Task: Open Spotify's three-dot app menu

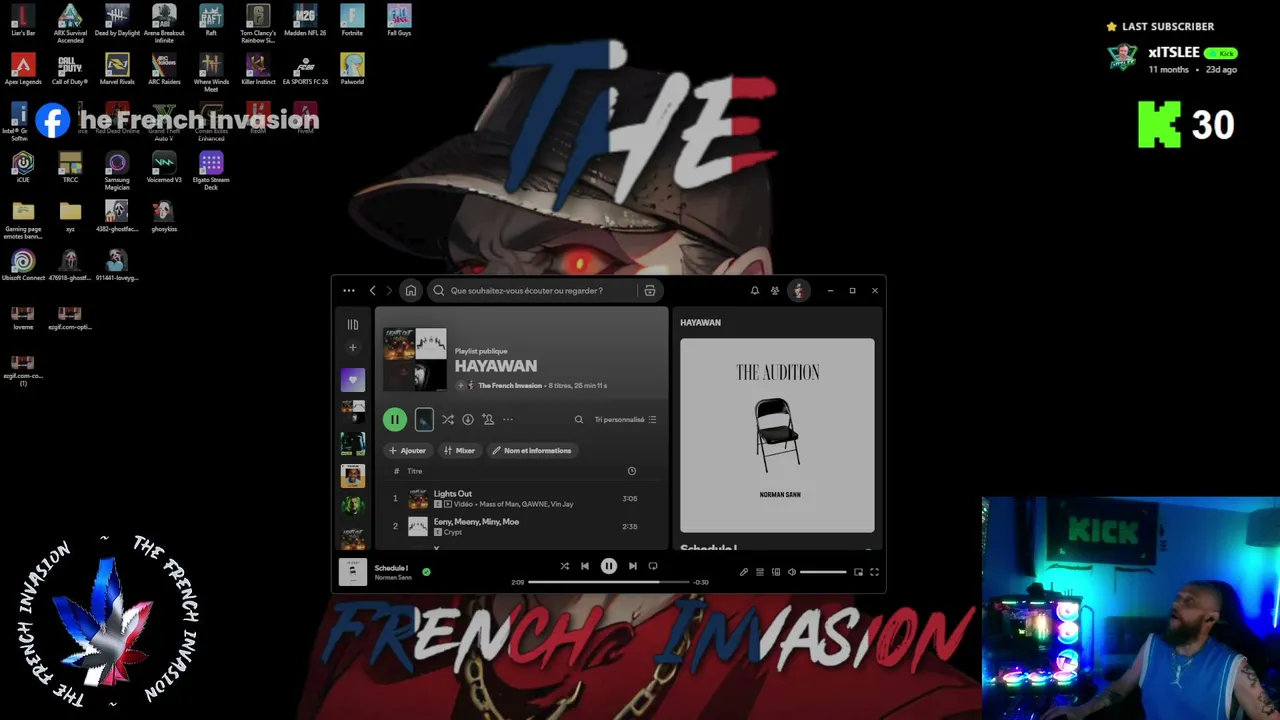Action: click(x=348, y=291)
